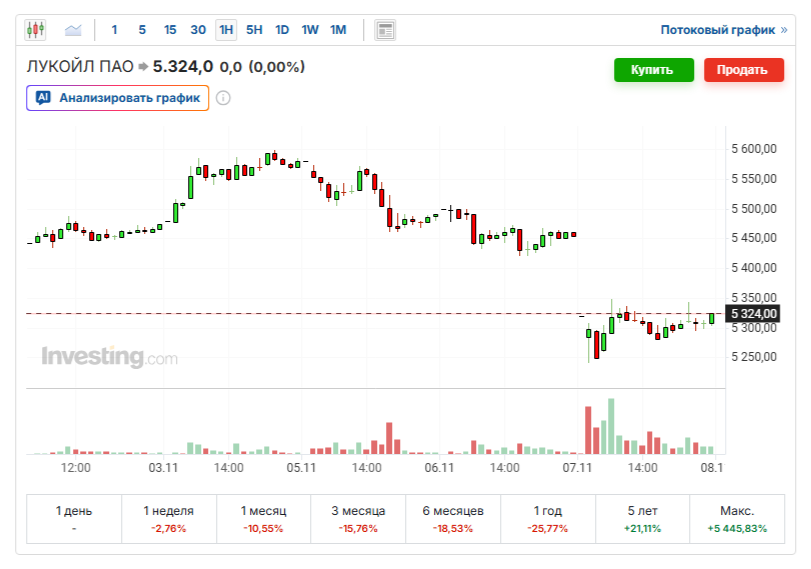Select the 1 день period

pos(74,519)
